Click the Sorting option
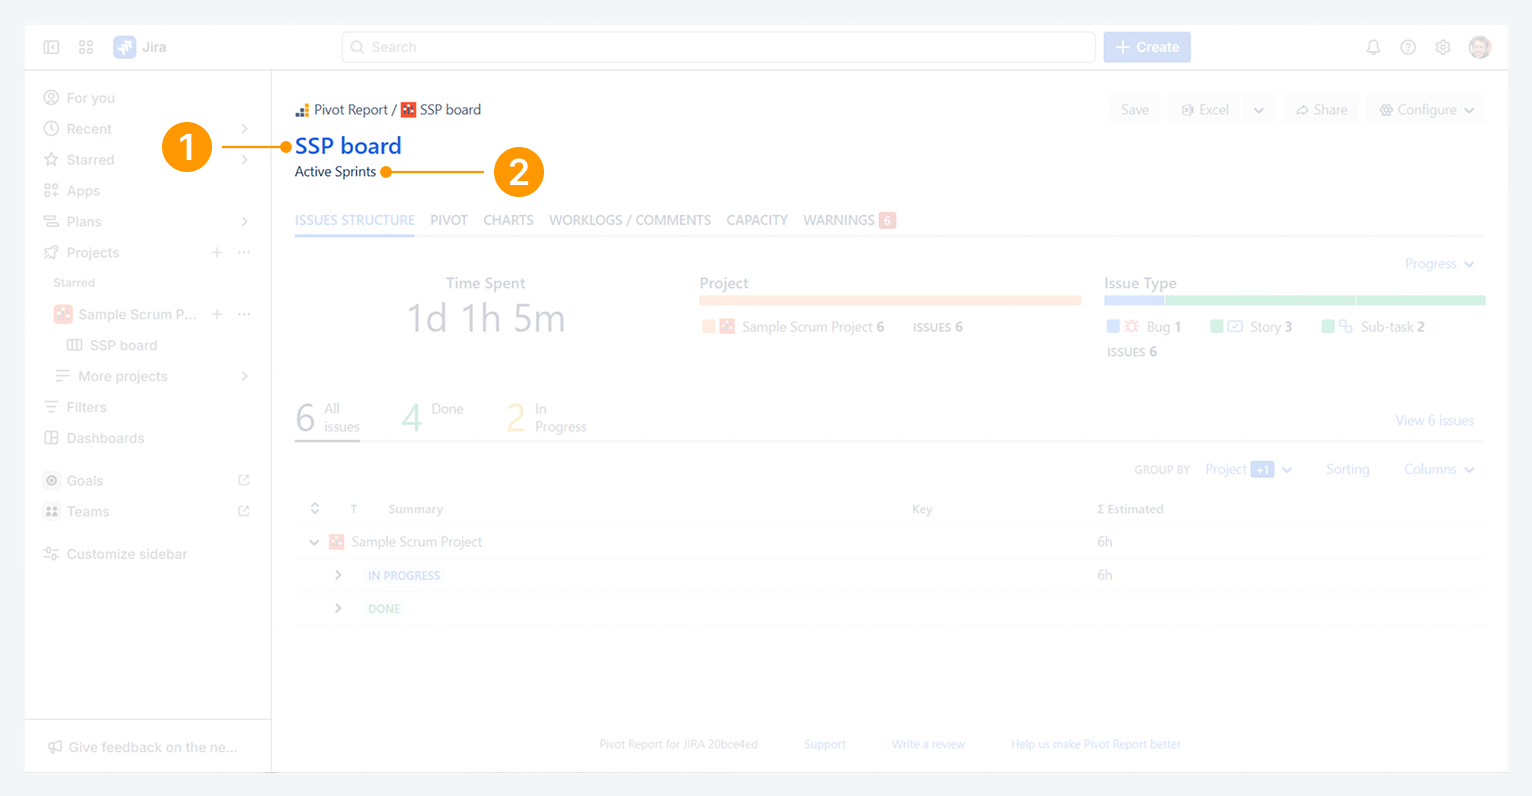The width and height of the screenshot is (1532, 796). (1347, 470)
